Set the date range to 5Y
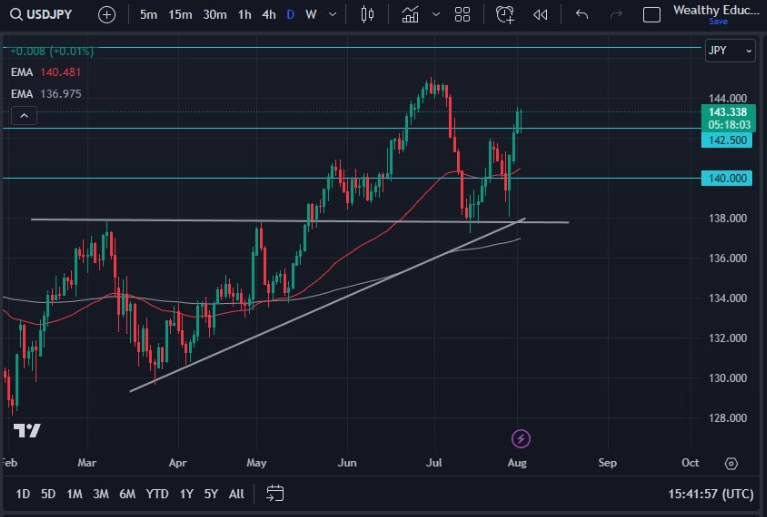The width and height of the screenshot is (767, 517). click(211, 494)
